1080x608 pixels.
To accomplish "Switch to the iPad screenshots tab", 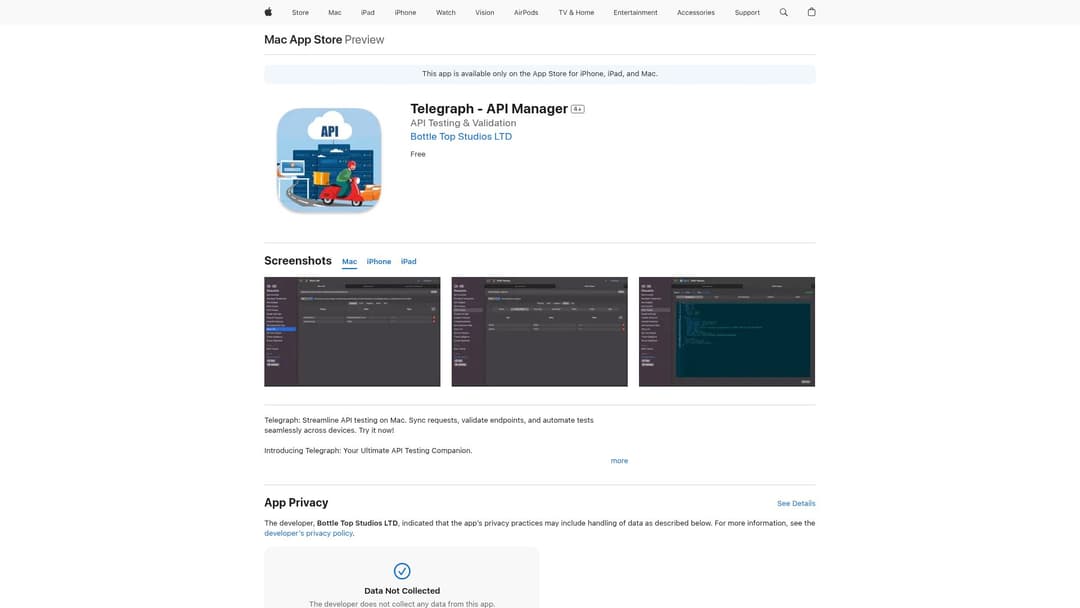I will coord(408,262).
